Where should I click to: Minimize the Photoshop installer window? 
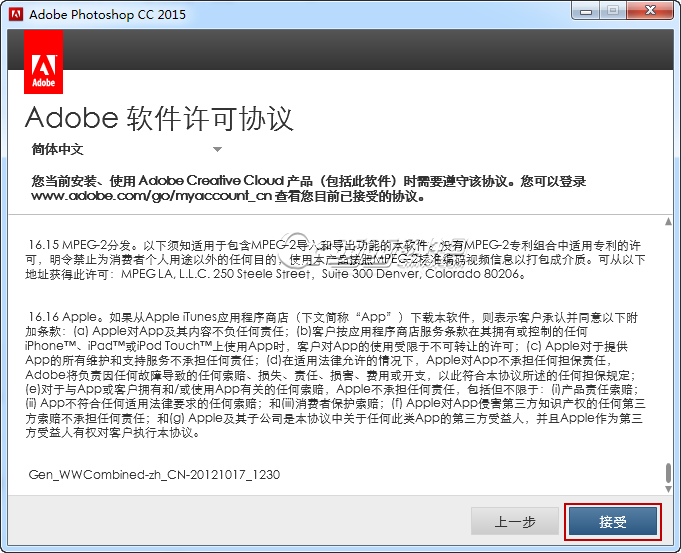pyautogui.click(x=586, y=11)
